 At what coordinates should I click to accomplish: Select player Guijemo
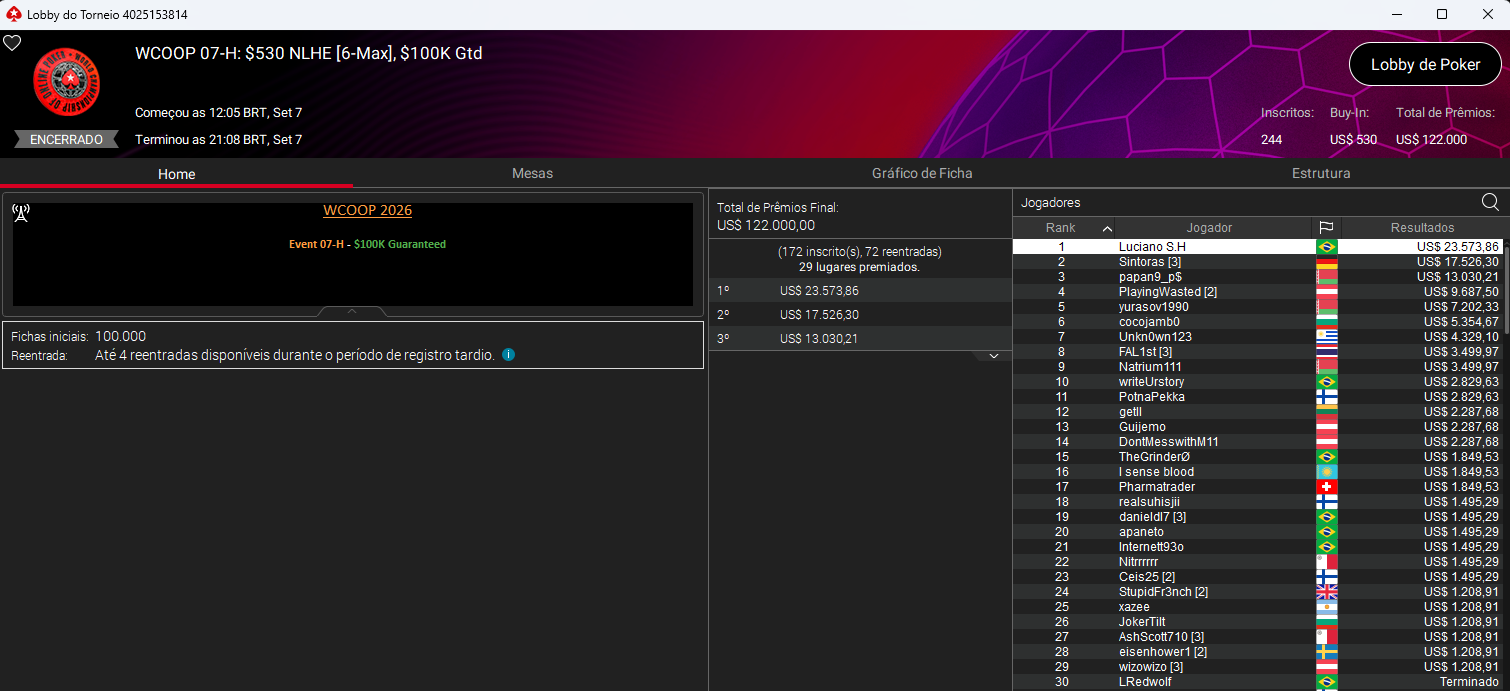click(x=1258, y=427)
